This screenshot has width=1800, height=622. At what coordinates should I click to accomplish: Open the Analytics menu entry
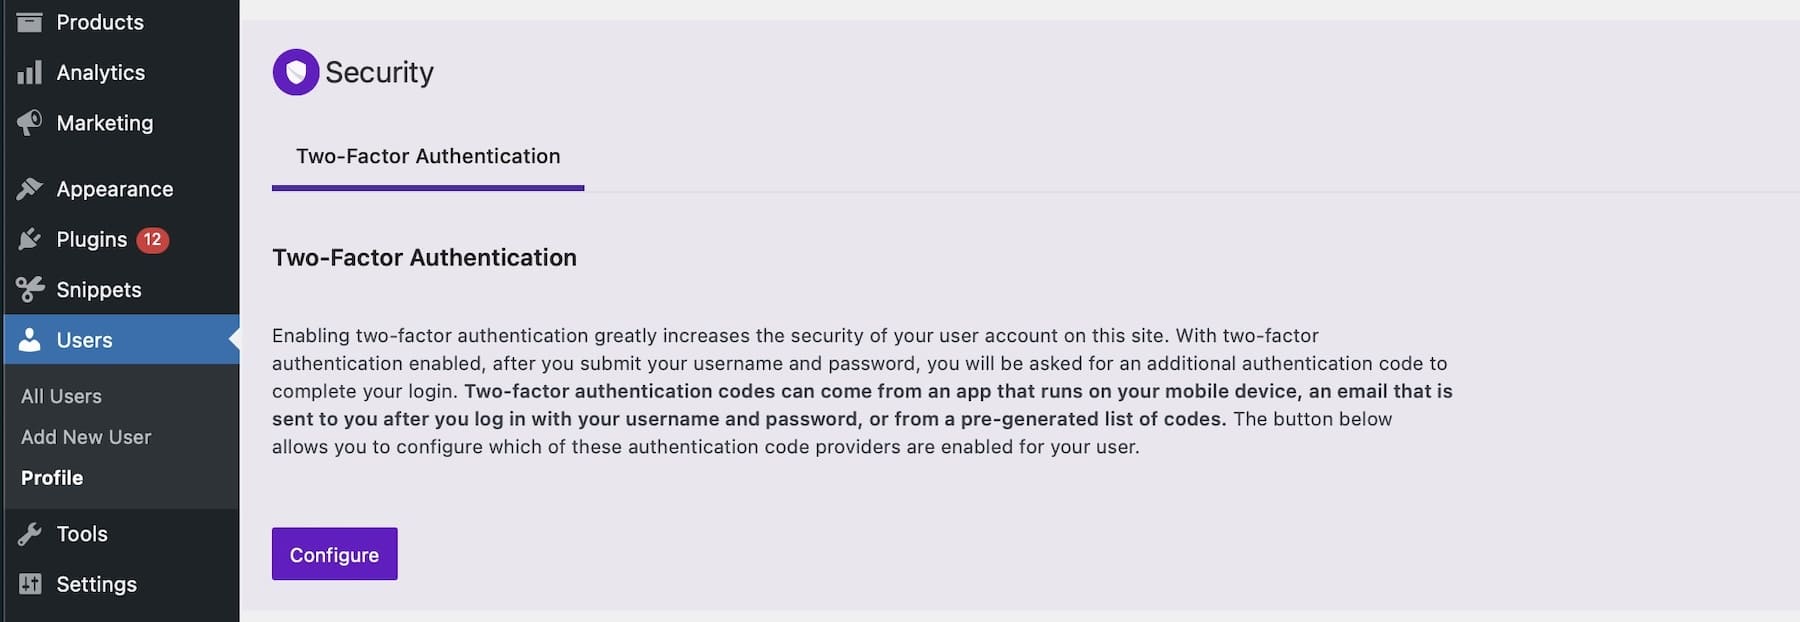(x=100, y=71)
